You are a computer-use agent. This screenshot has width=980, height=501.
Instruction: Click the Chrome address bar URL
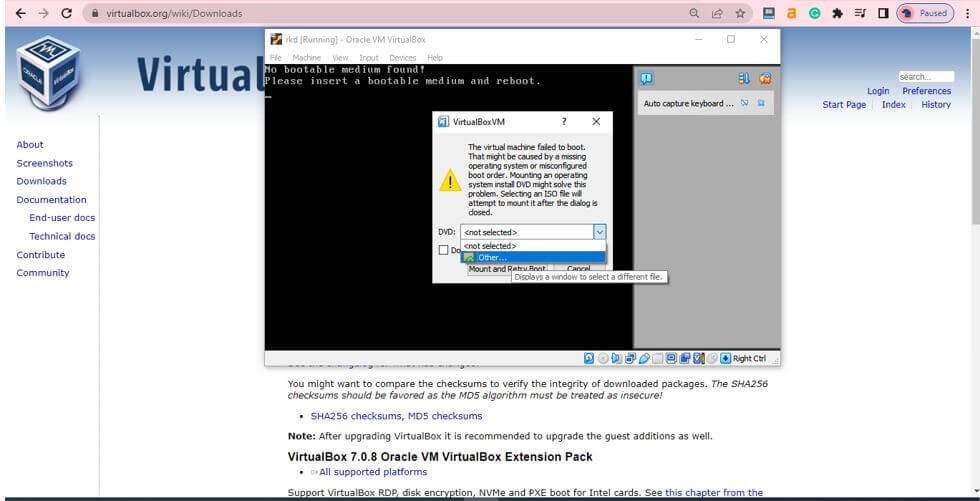(174, 13)
